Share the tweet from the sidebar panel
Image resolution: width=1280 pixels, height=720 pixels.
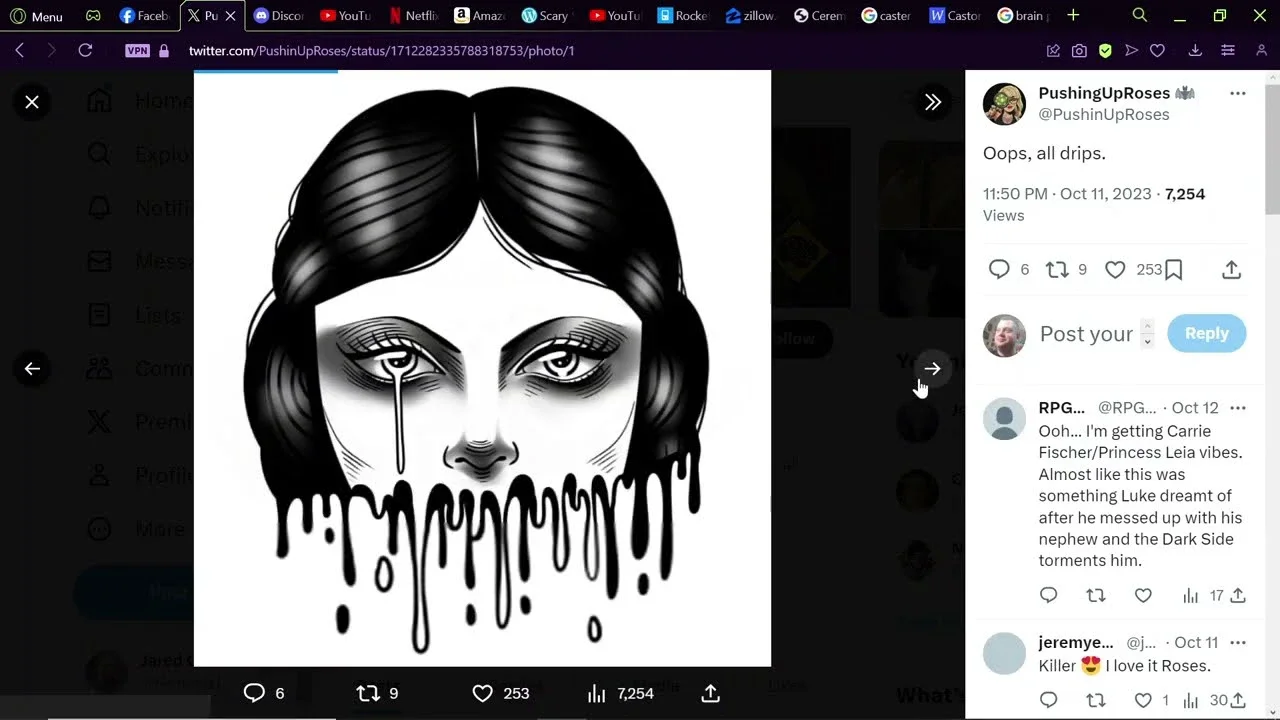click(1231, 270)
